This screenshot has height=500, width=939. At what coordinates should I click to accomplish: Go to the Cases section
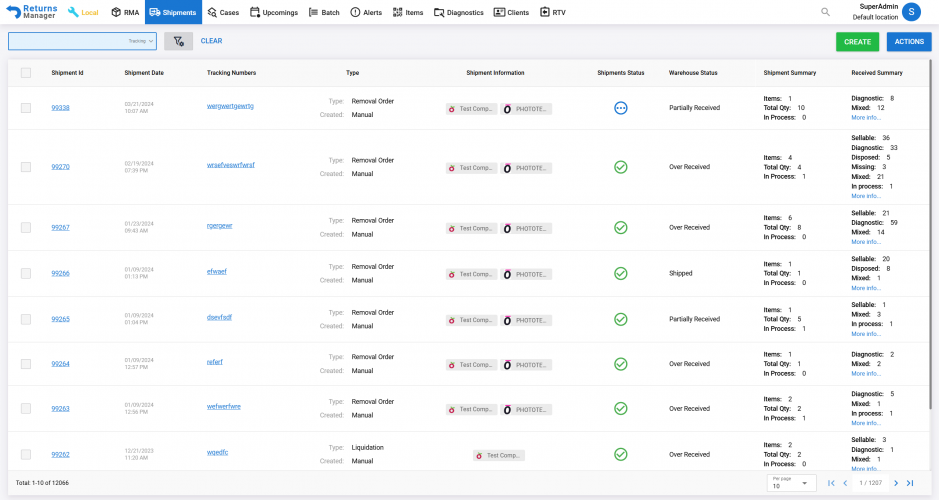click(x=223, y=12)
